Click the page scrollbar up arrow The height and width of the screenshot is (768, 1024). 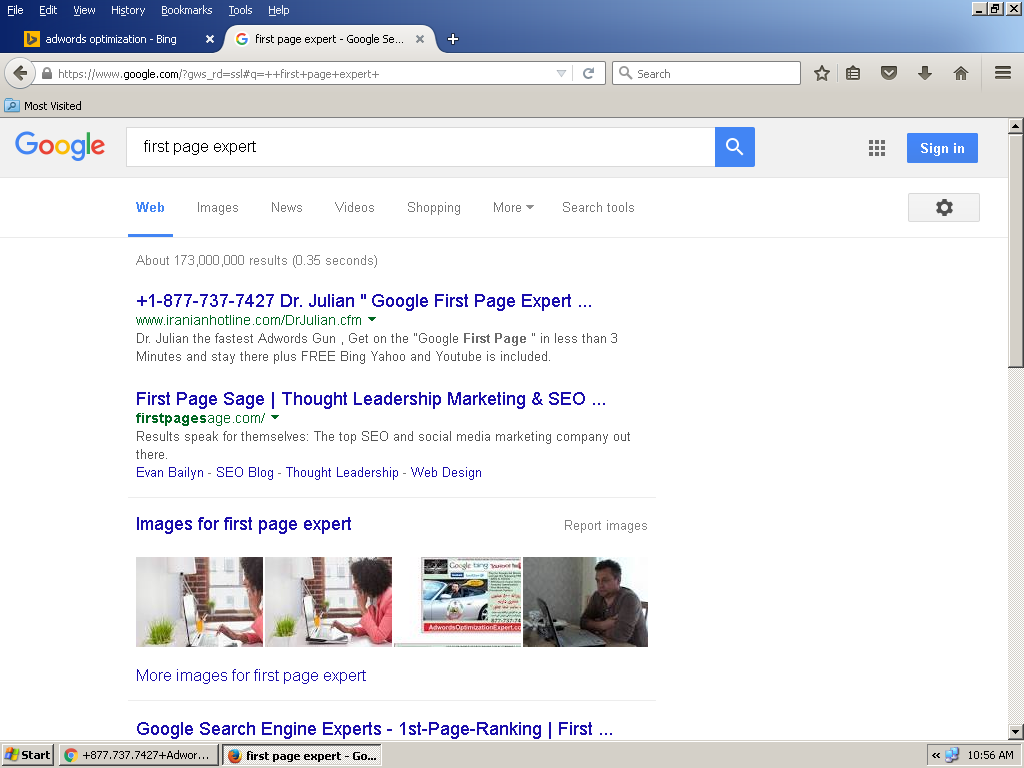coord(1016,126)
